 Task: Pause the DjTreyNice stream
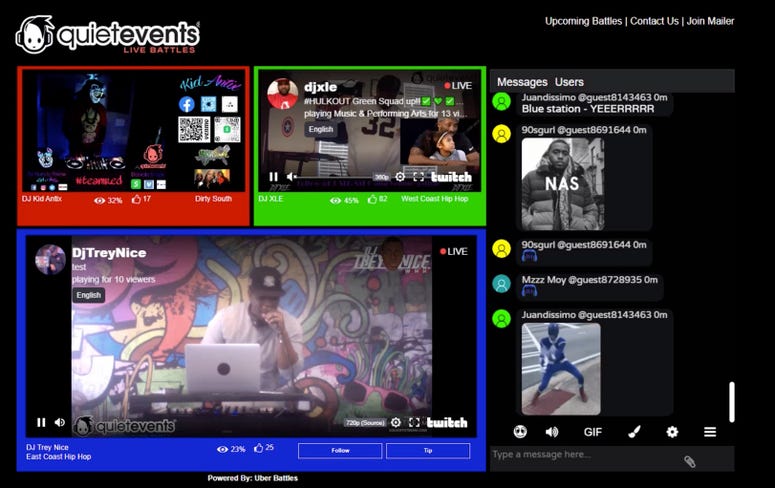(41, 422)
